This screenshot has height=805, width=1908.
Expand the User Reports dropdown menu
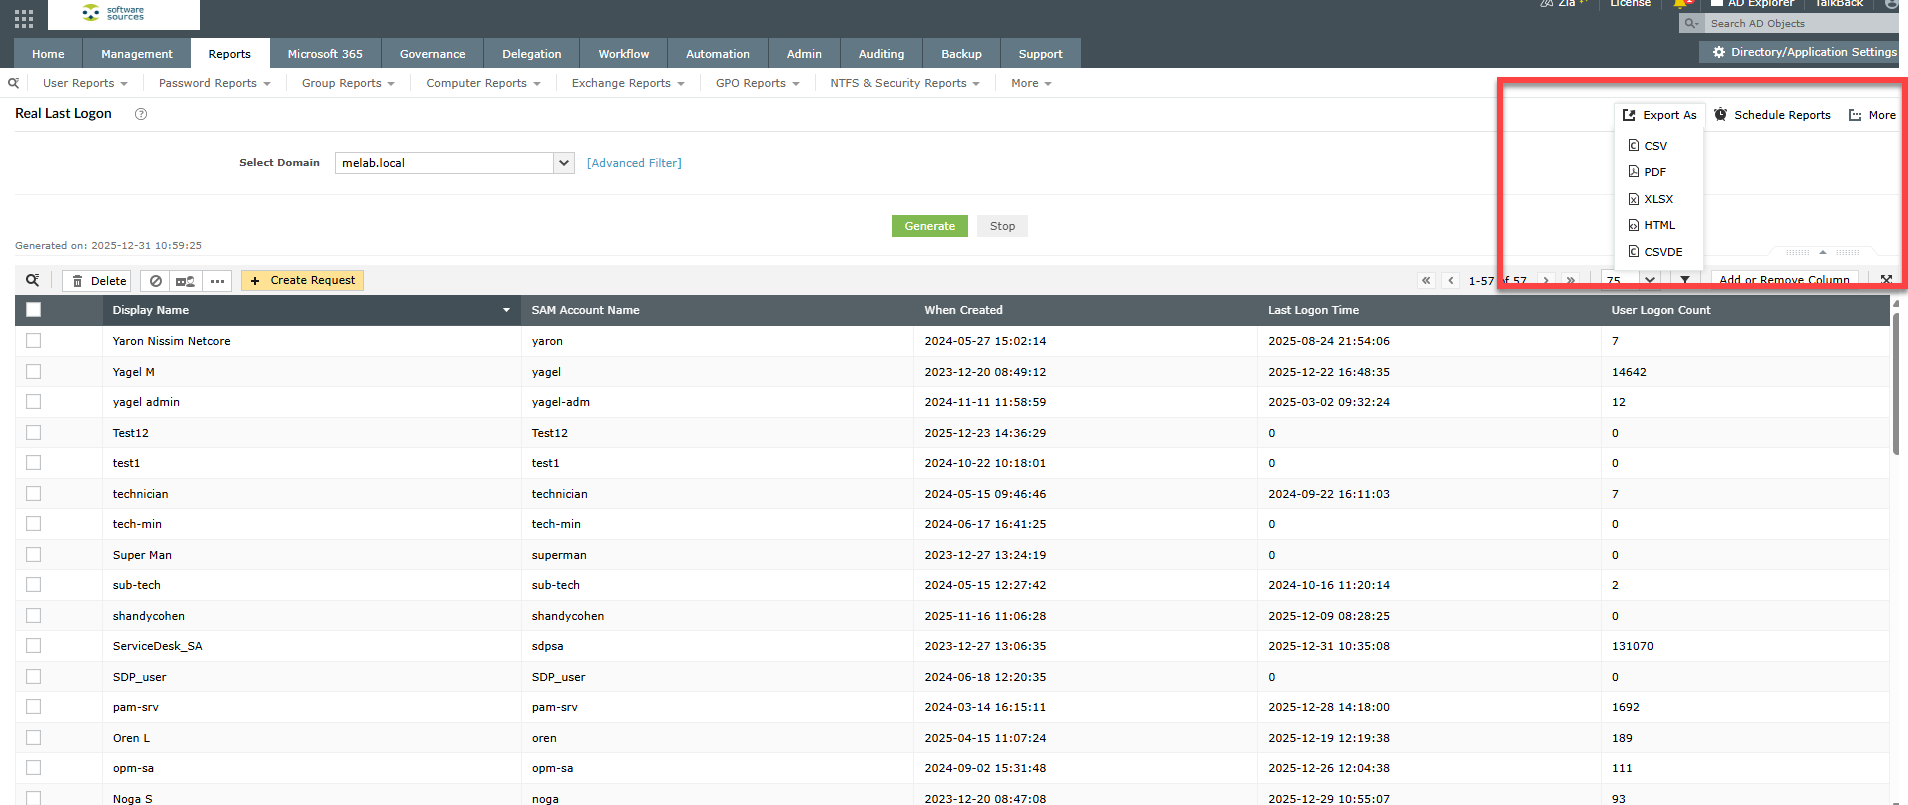pos(85,84)
